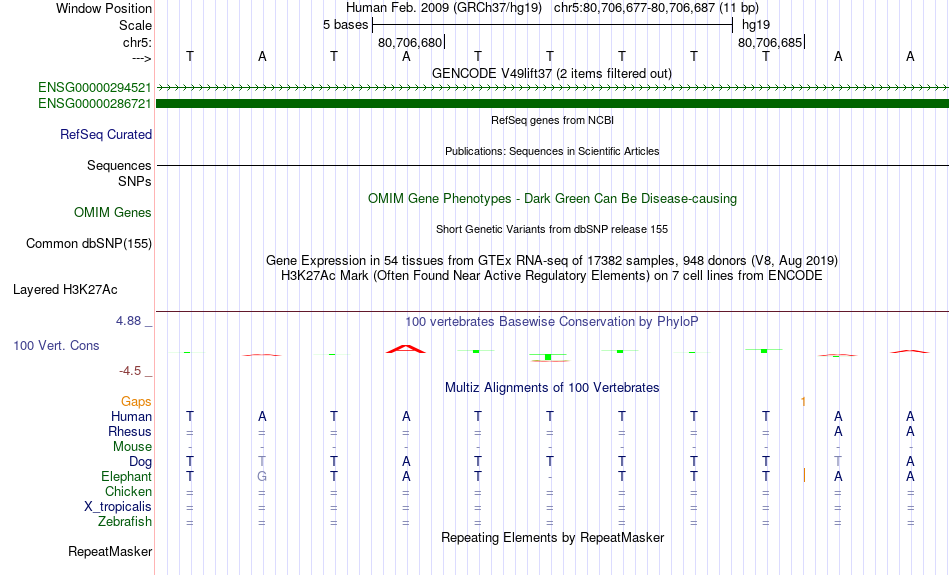Click the orange gap count '1' marker
950x575 pixels.
tap(803, 402)
